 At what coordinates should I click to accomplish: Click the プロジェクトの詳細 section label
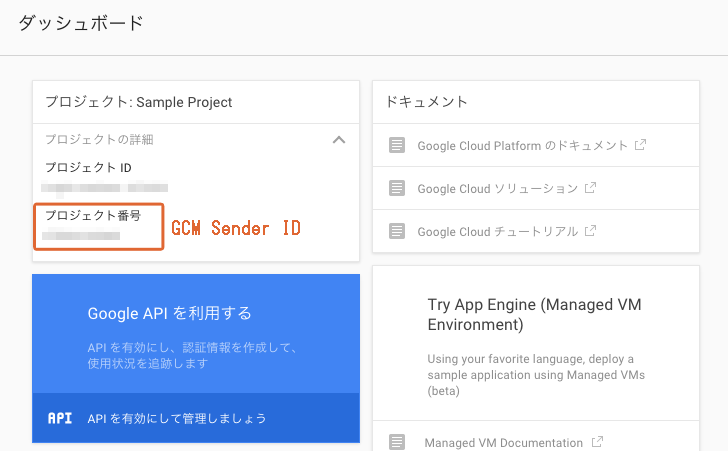click(x=99, y=139)
